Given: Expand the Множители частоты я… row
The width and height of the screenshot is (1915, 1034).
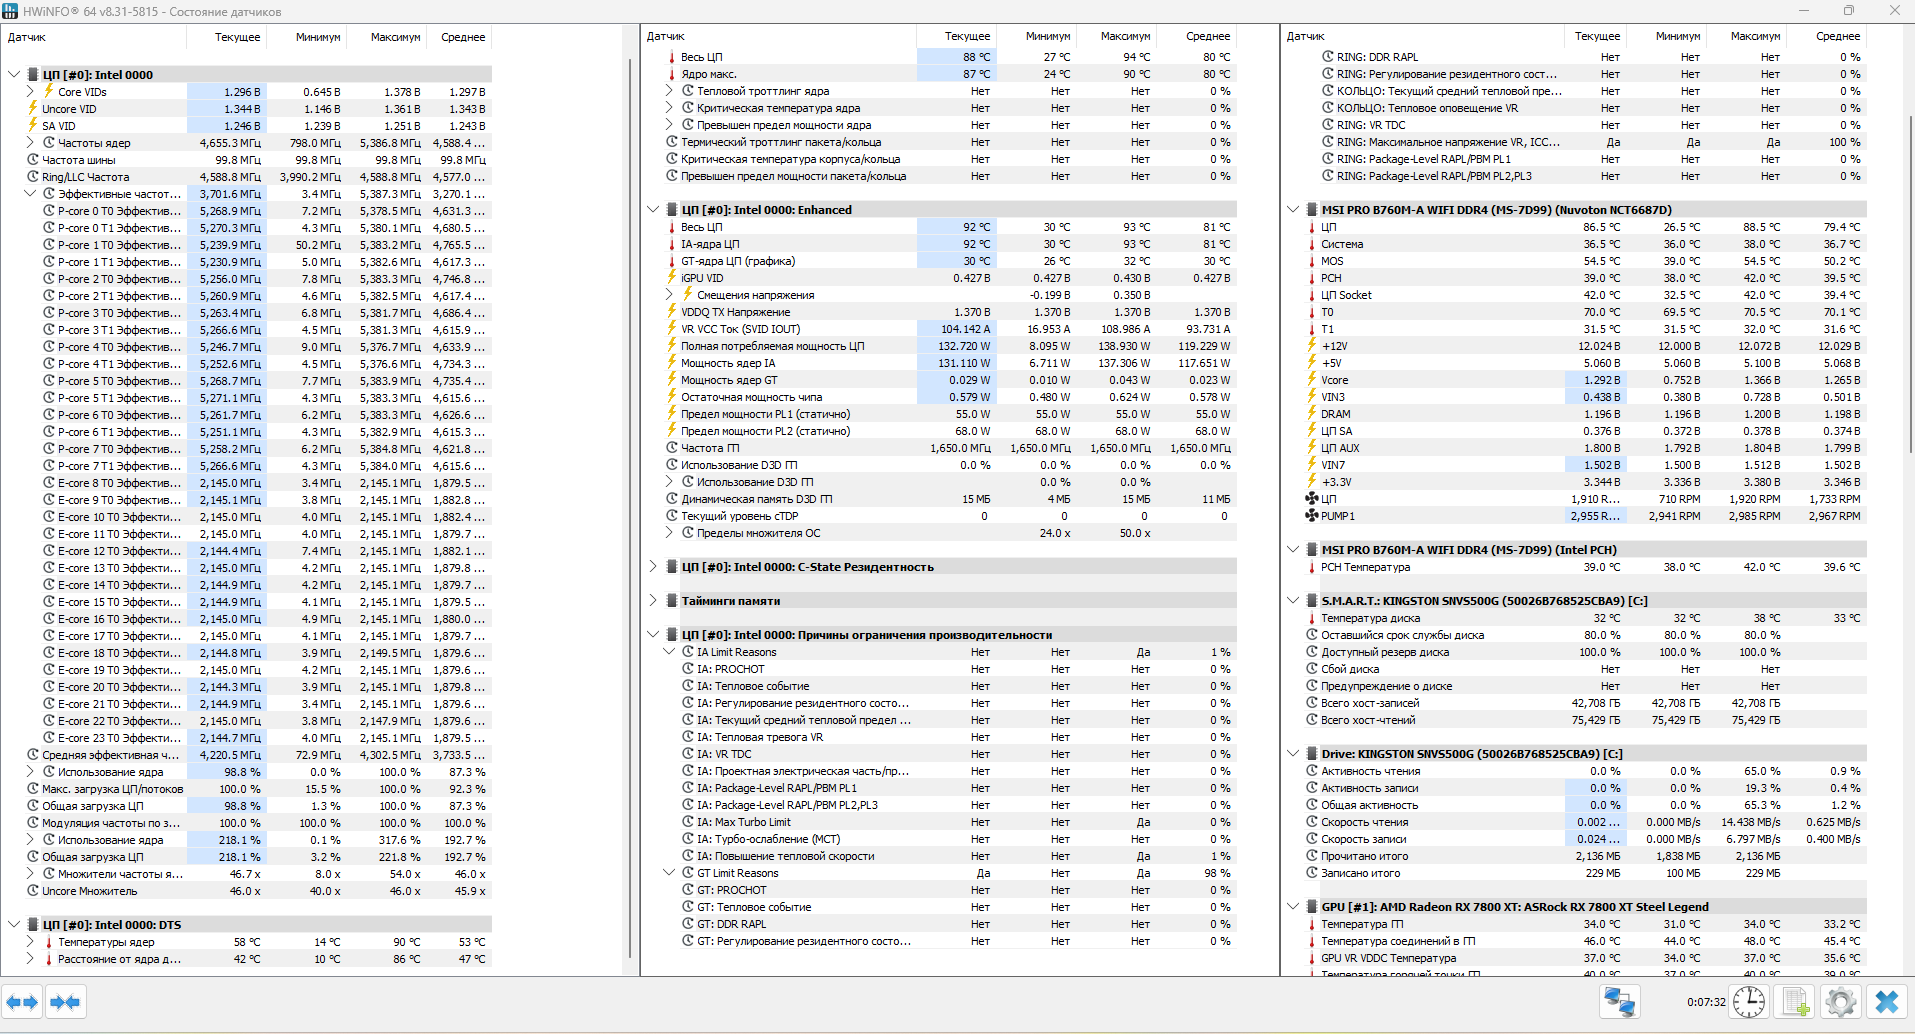Looking at the screenshot, I should click(31, 873).
